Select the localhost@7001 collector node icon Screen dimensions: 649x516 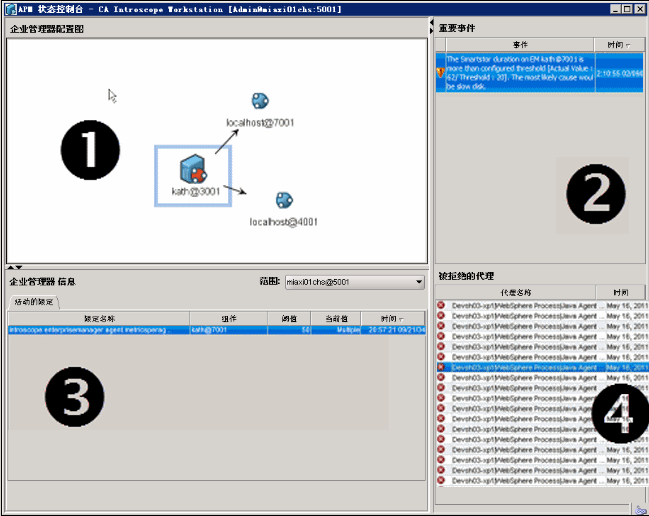[x=260, y=101]
